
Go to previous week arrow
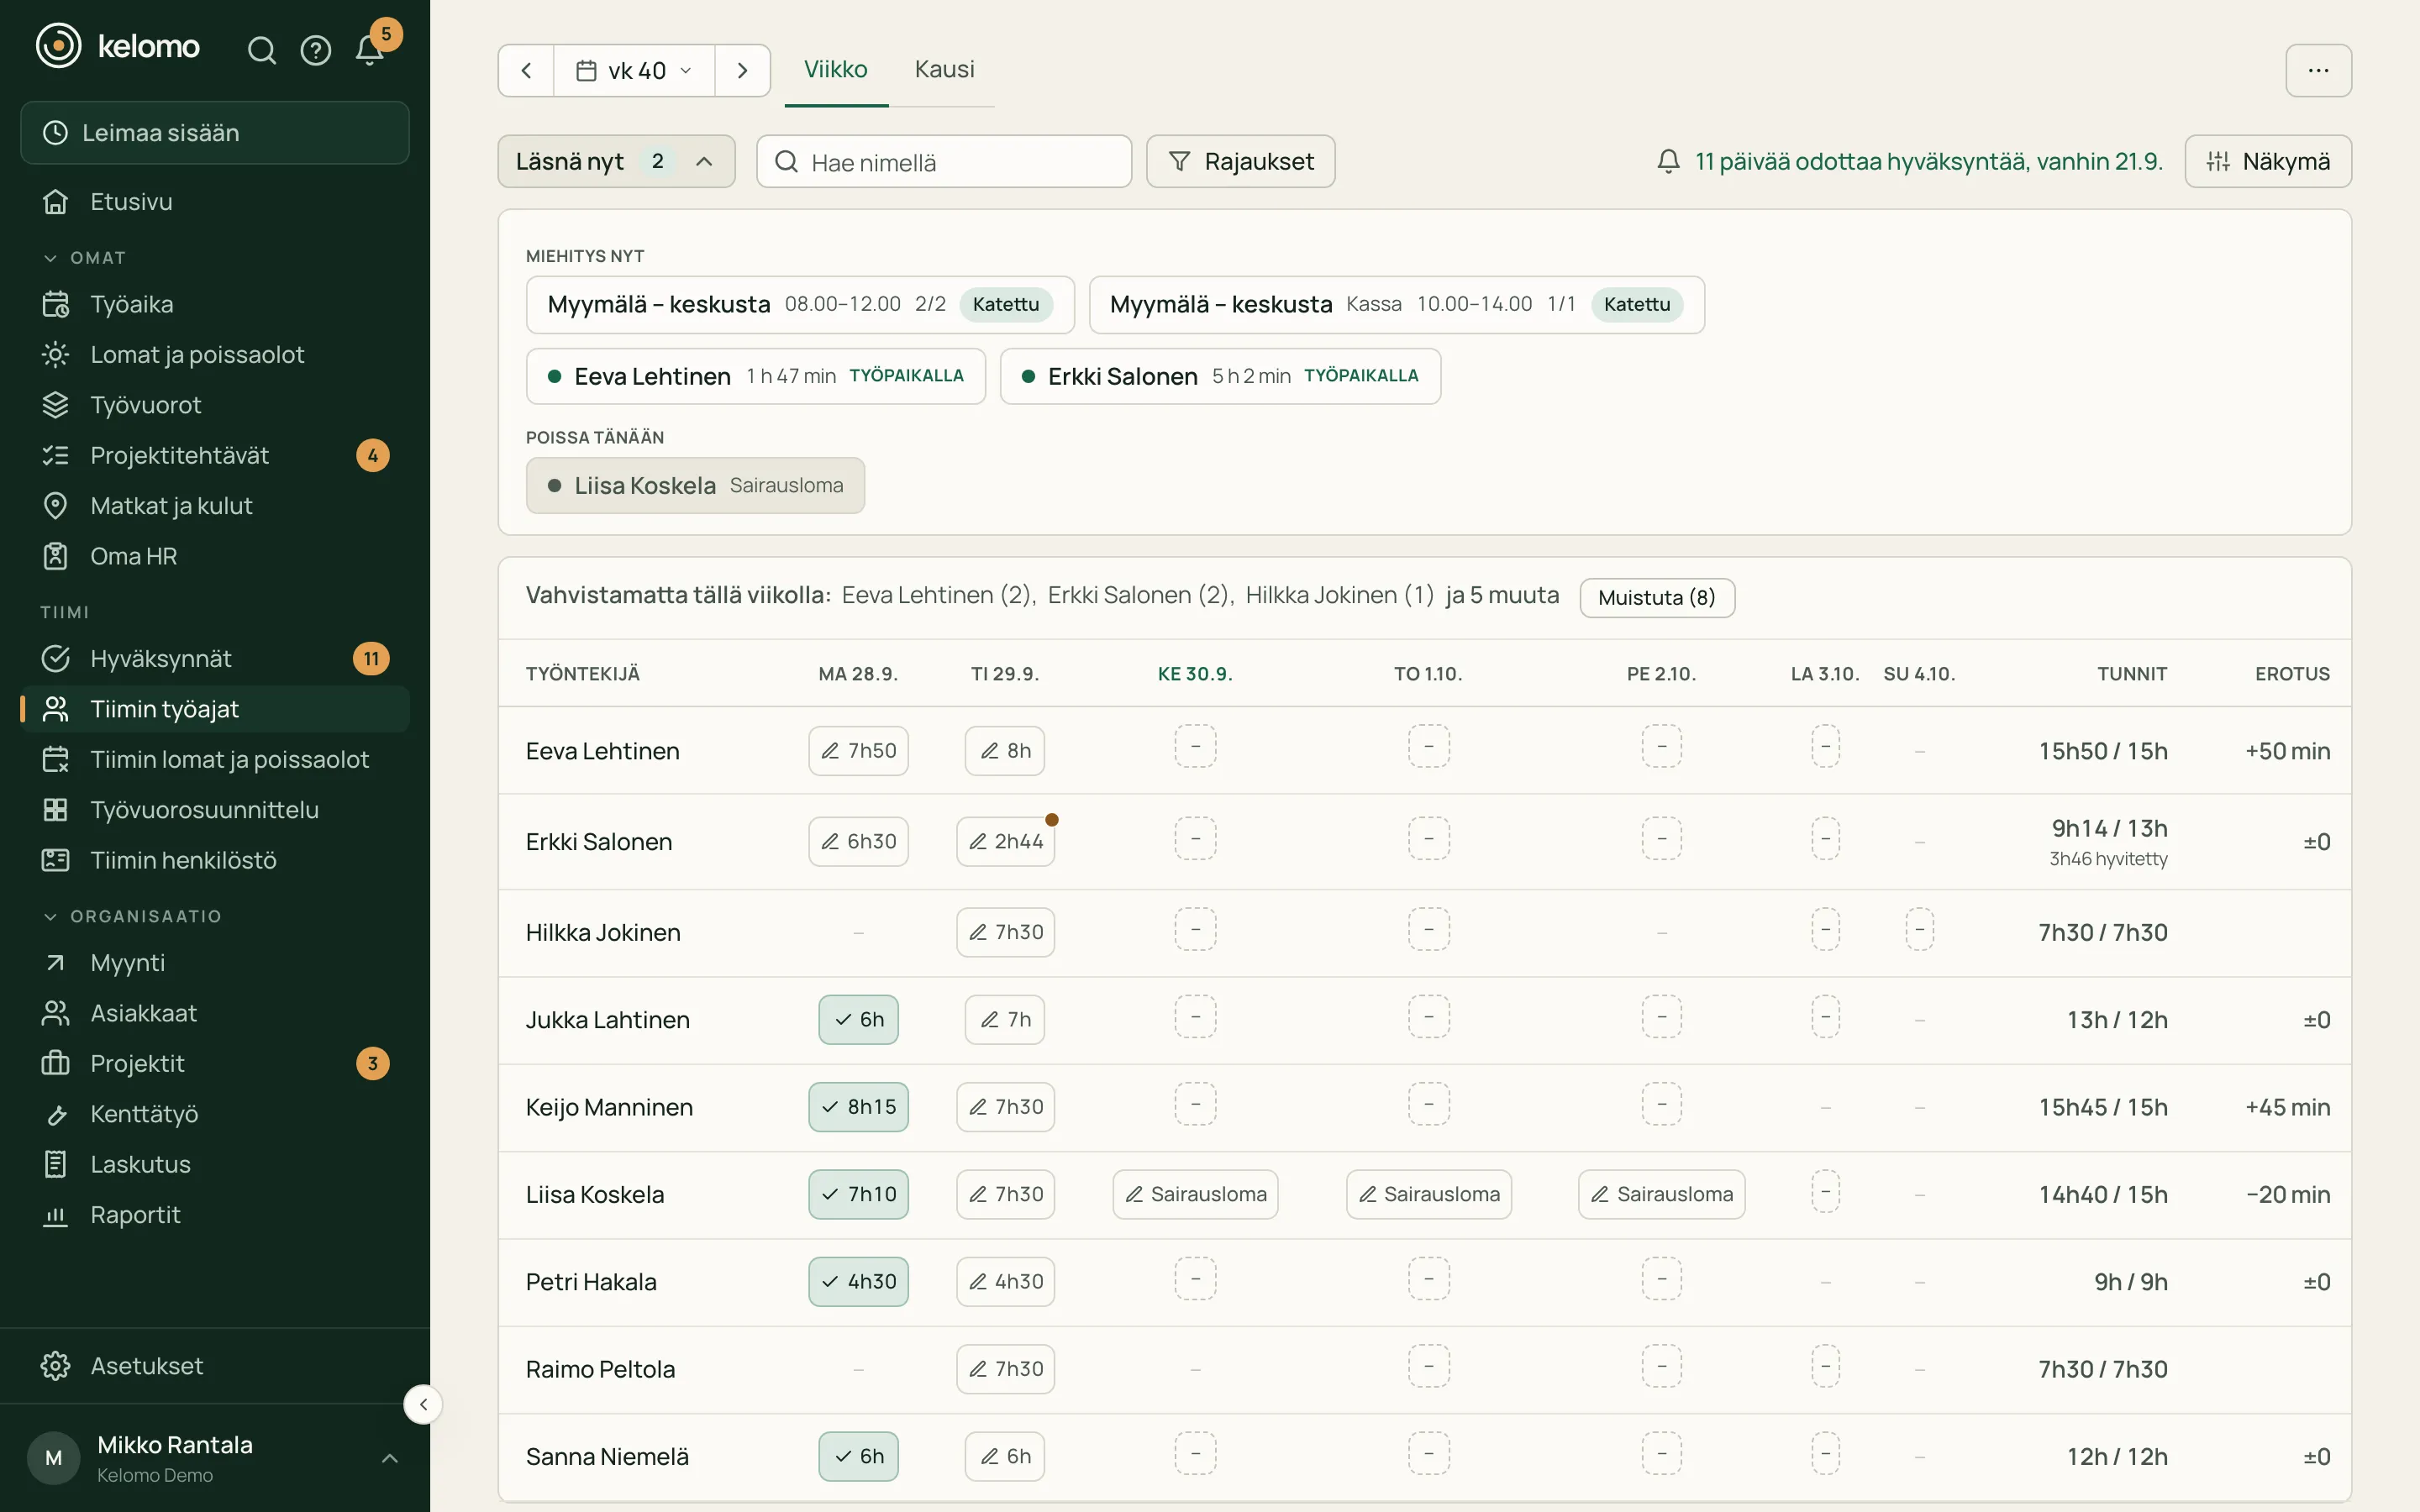pyautogui.click(x=526, y=70)
